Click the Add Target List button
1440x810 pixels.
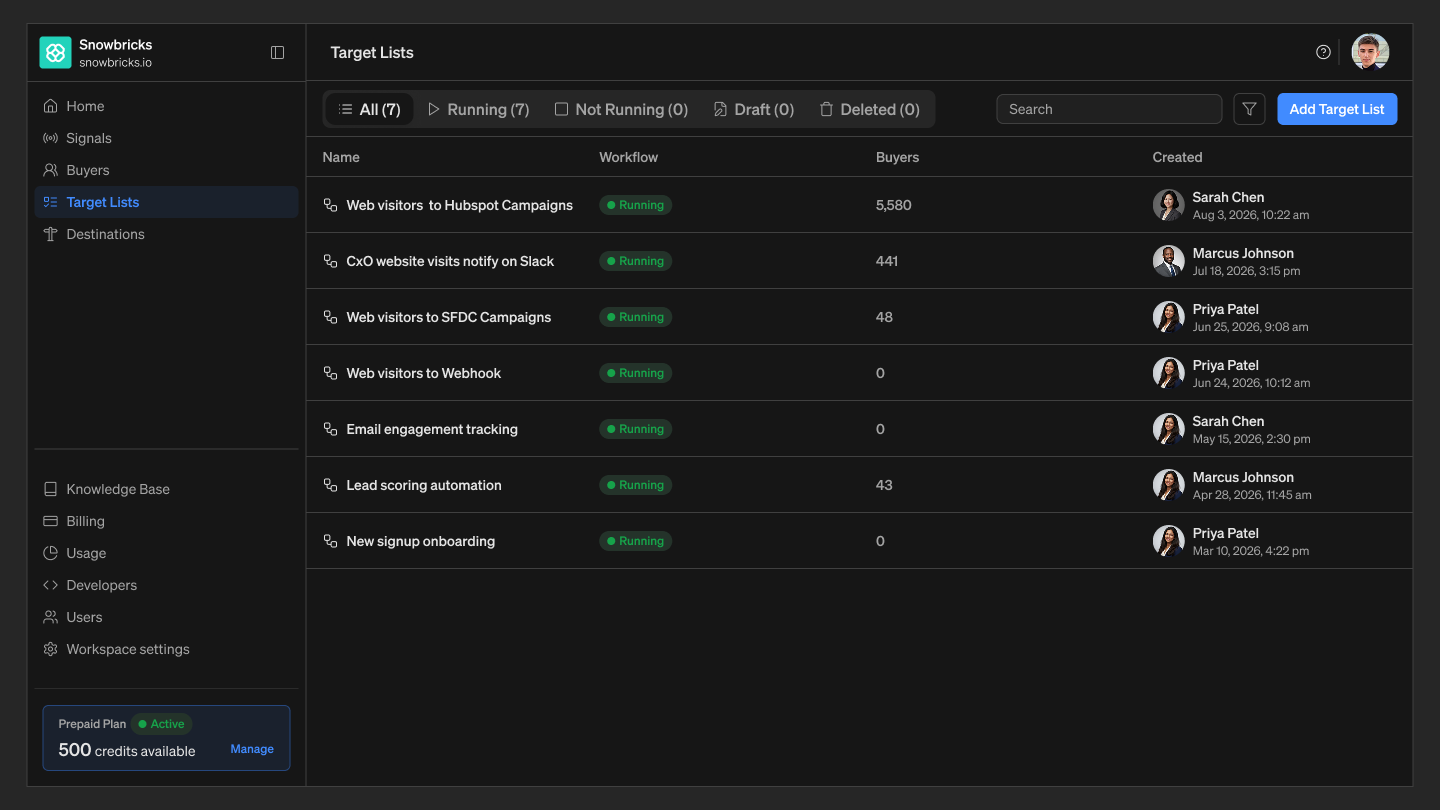coord(1337,109)
